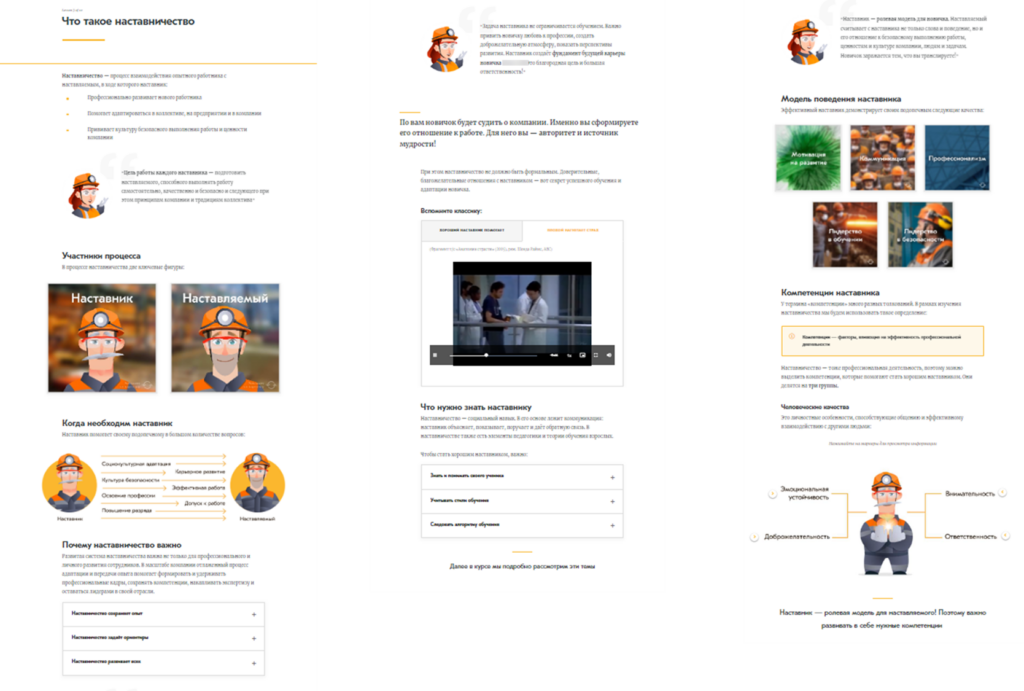Screen dimensions: 1024x691
Task: Click the «Социокультурная адаптация» arrow label
Action: [136, 464]
